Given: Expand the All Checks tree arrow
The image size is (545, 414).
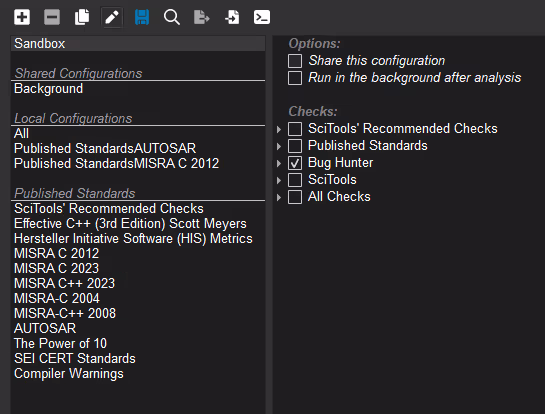Looking at the screenshot, I should (279, 197).
